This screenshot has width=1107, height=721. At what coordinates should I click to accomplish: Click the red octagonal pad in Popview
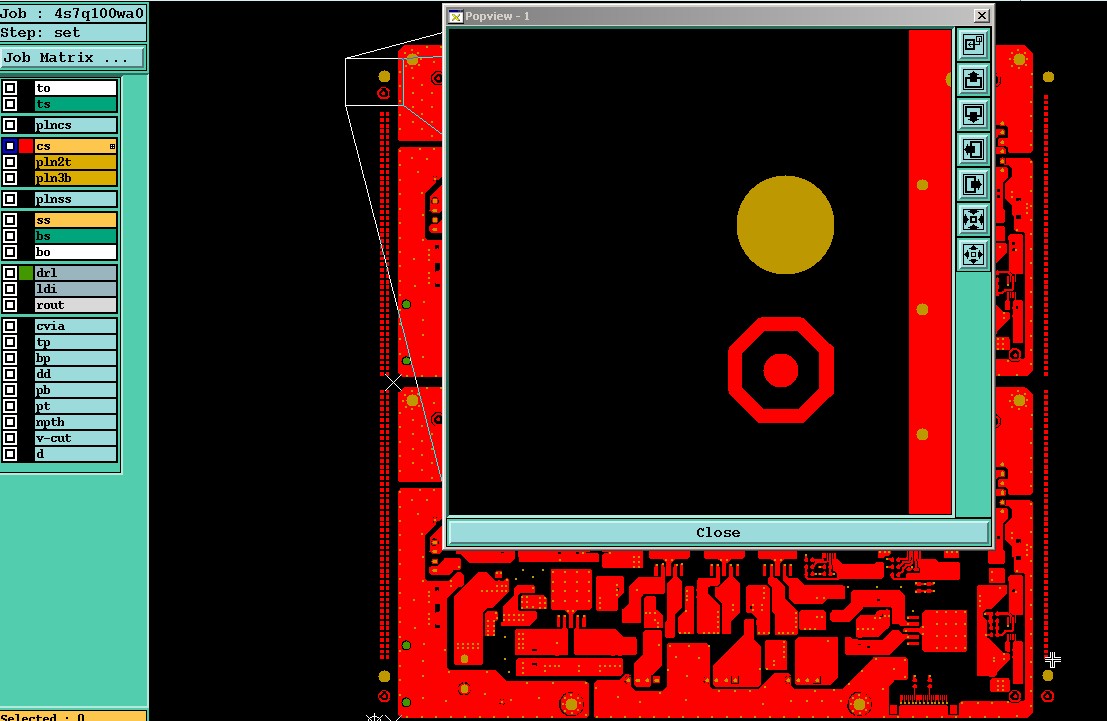click(x=781, y=370)
